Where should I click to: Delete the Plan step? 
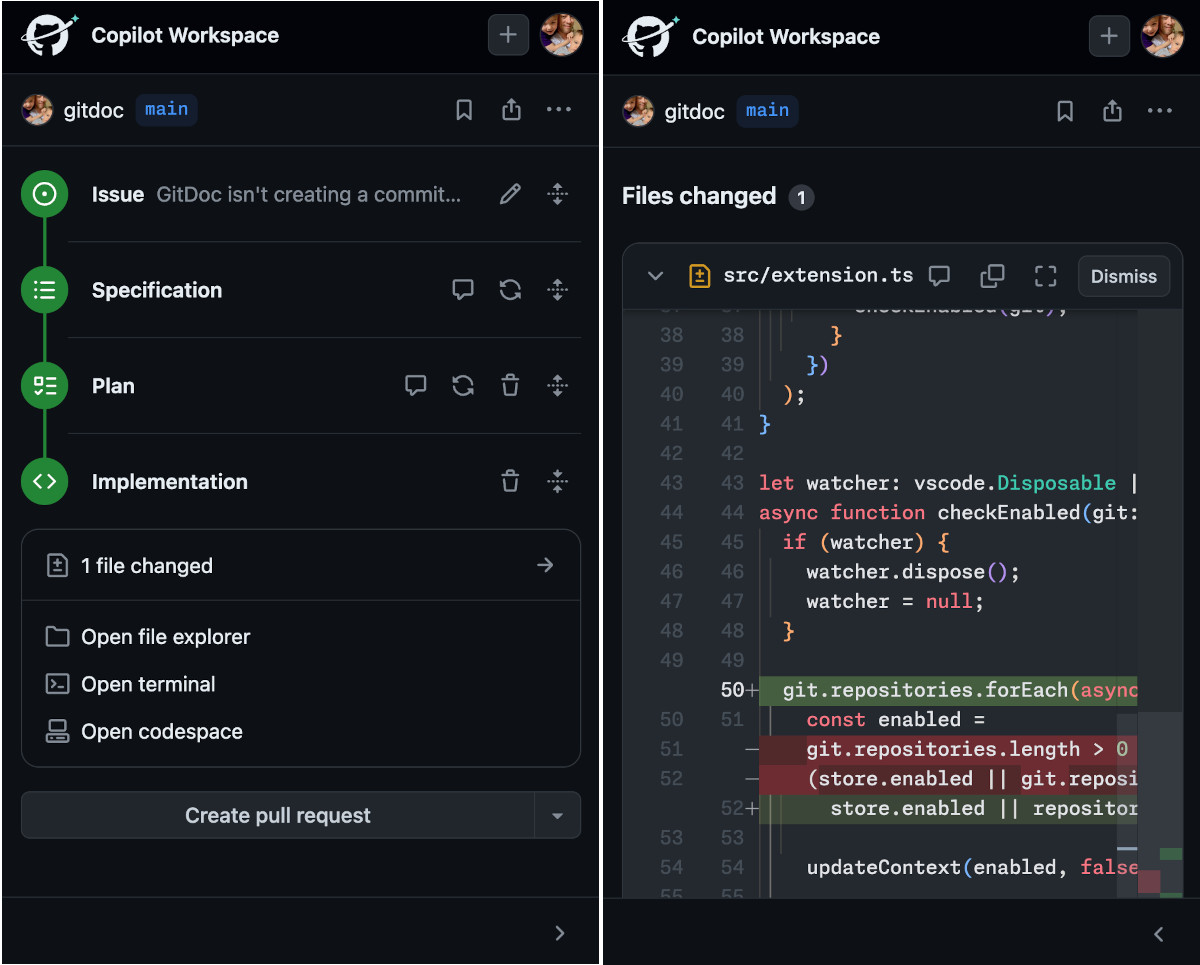click(x=510, y=385)
